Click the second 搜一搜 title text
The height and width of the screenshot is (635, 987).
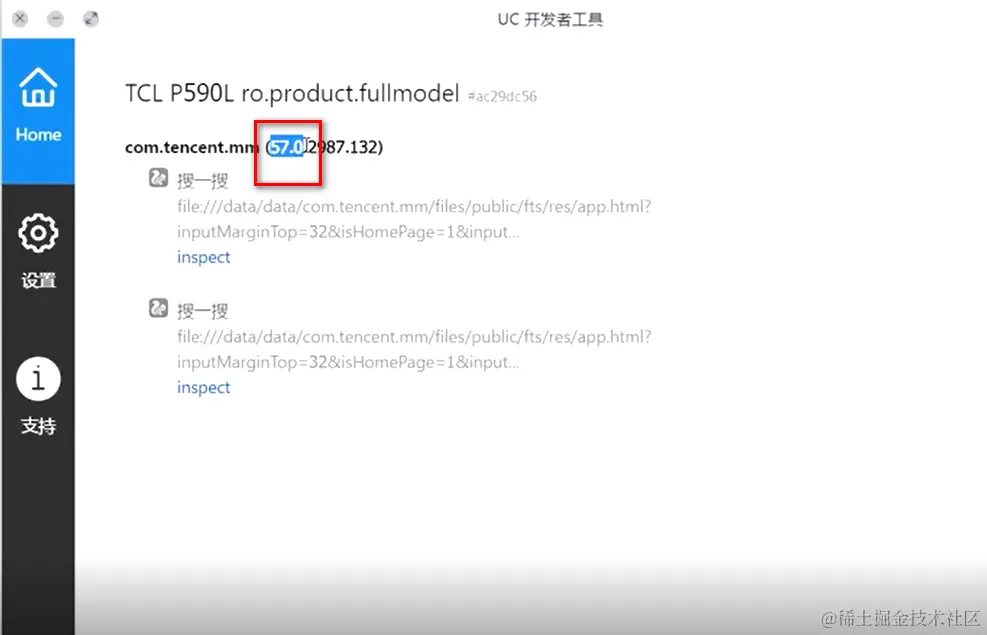point(203,311)
